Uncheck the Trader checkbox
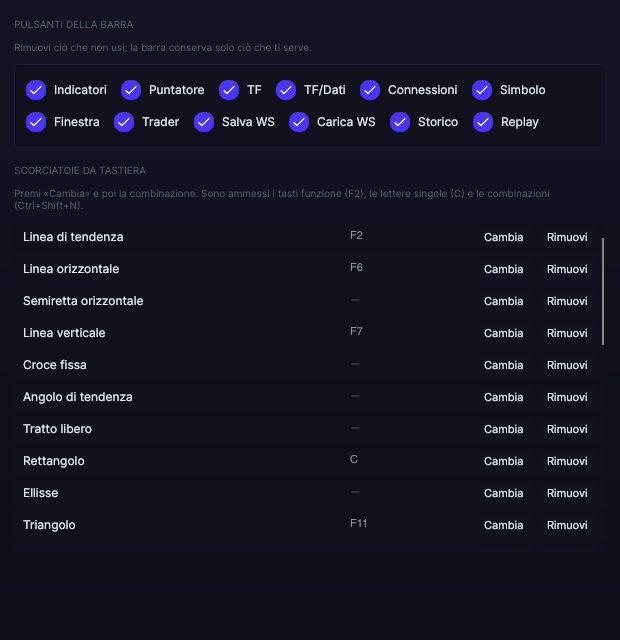 coord(124,122)
